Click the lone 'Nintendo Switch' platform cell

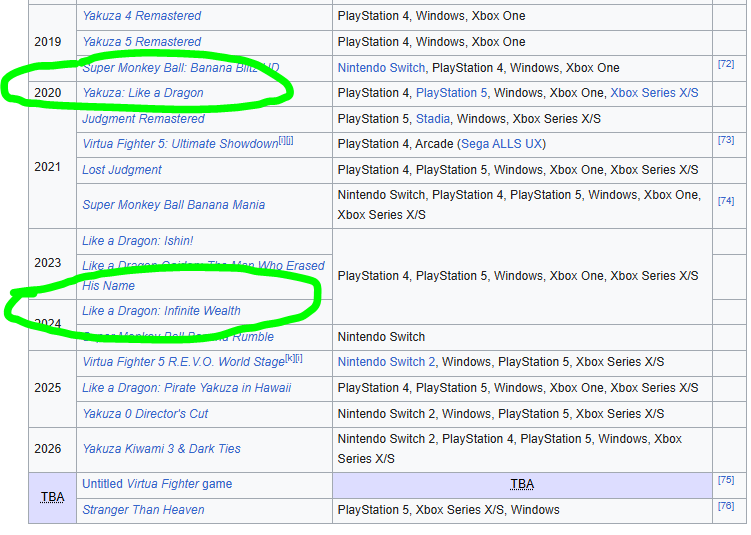click(522, 337)
